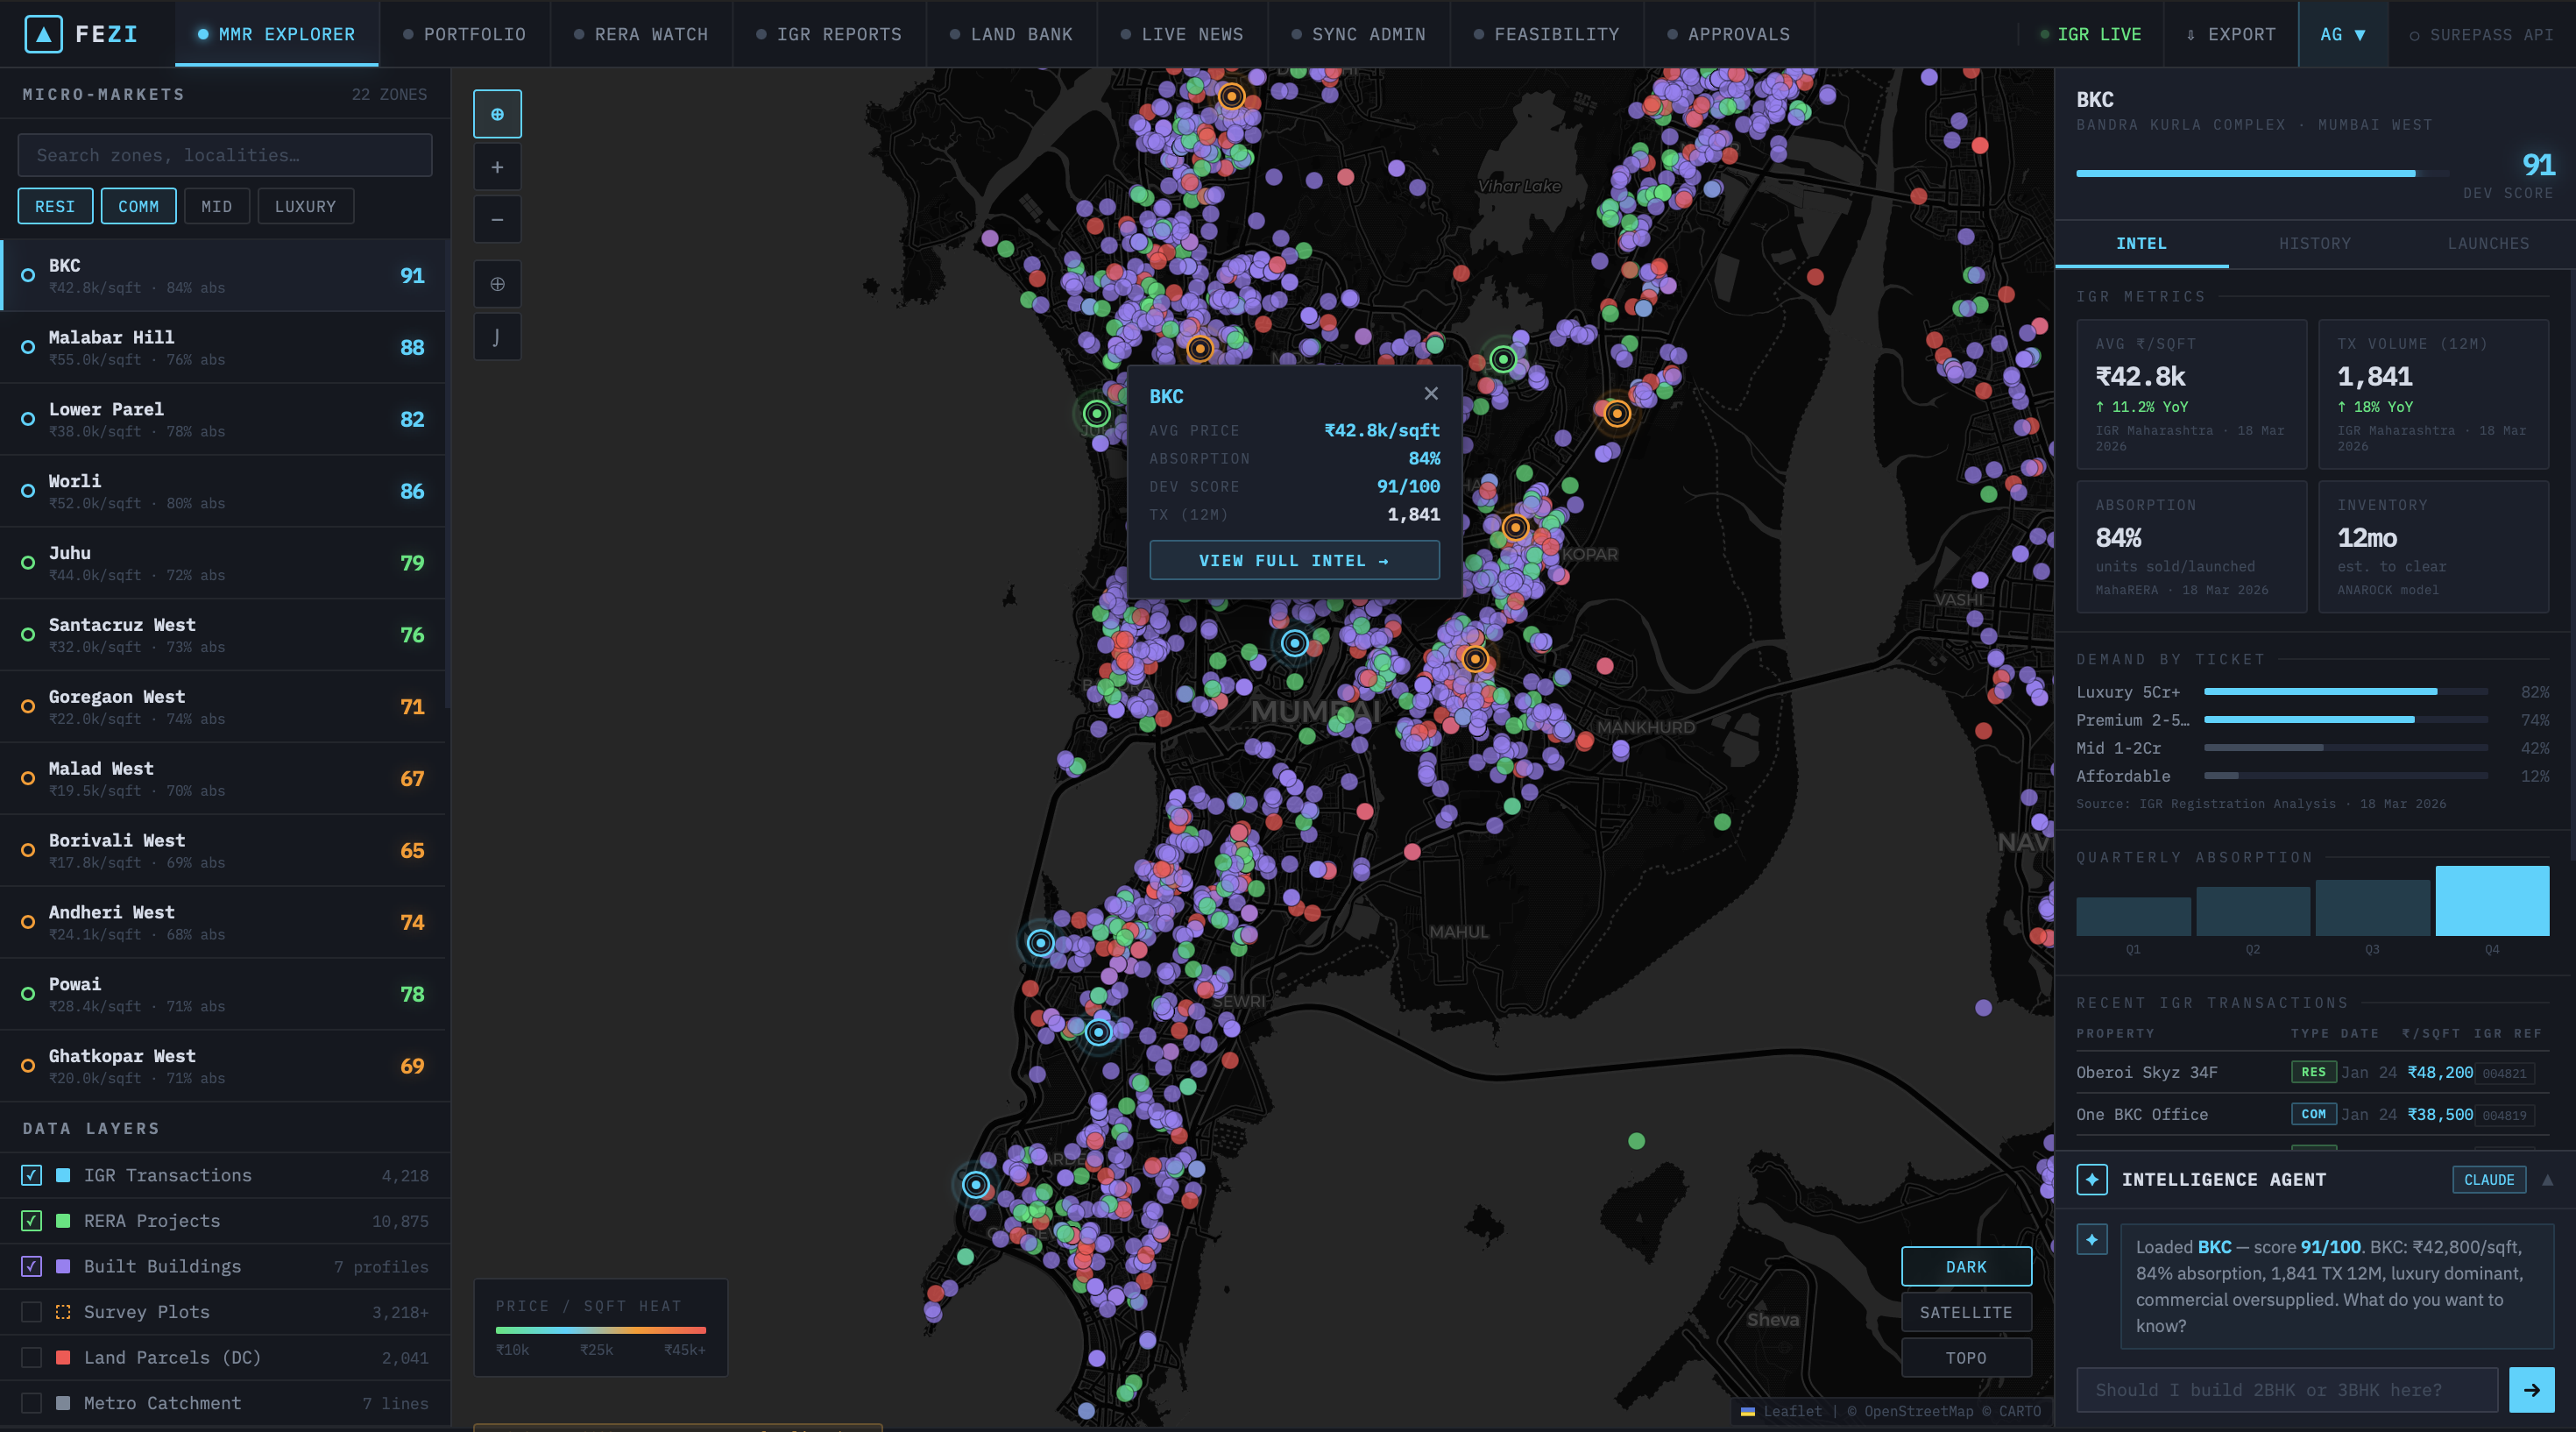Zoom out with the minus map button
Viewport: 2576px width, 1432px height.
(497, 220)
